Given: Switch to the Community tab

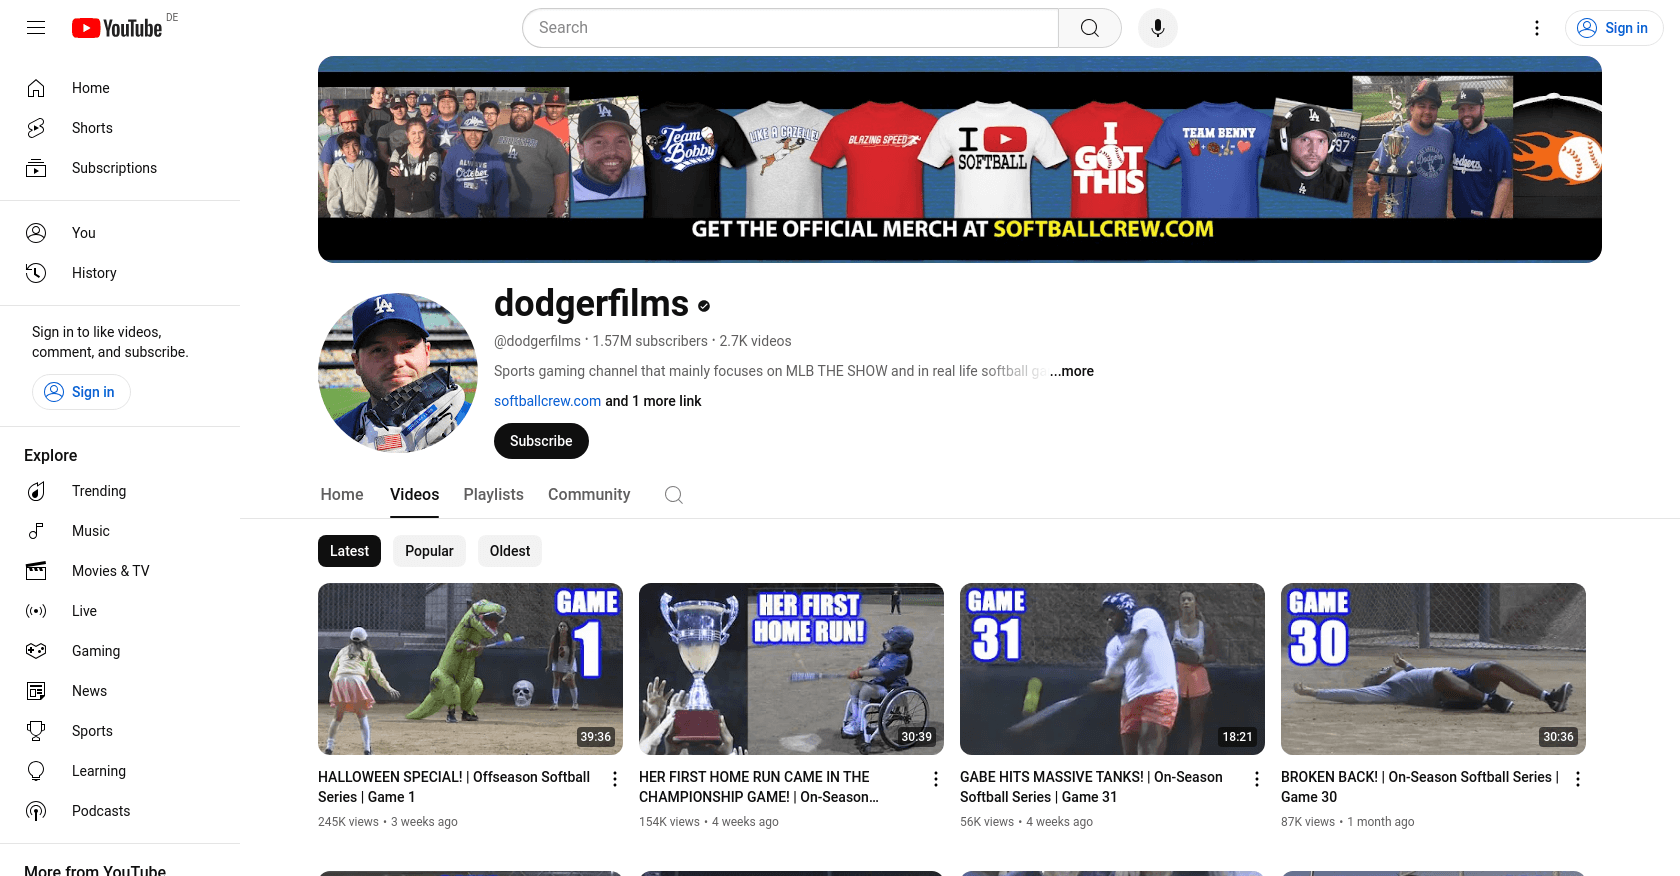Looking at the screenshot, I should (x=588, y=495).
